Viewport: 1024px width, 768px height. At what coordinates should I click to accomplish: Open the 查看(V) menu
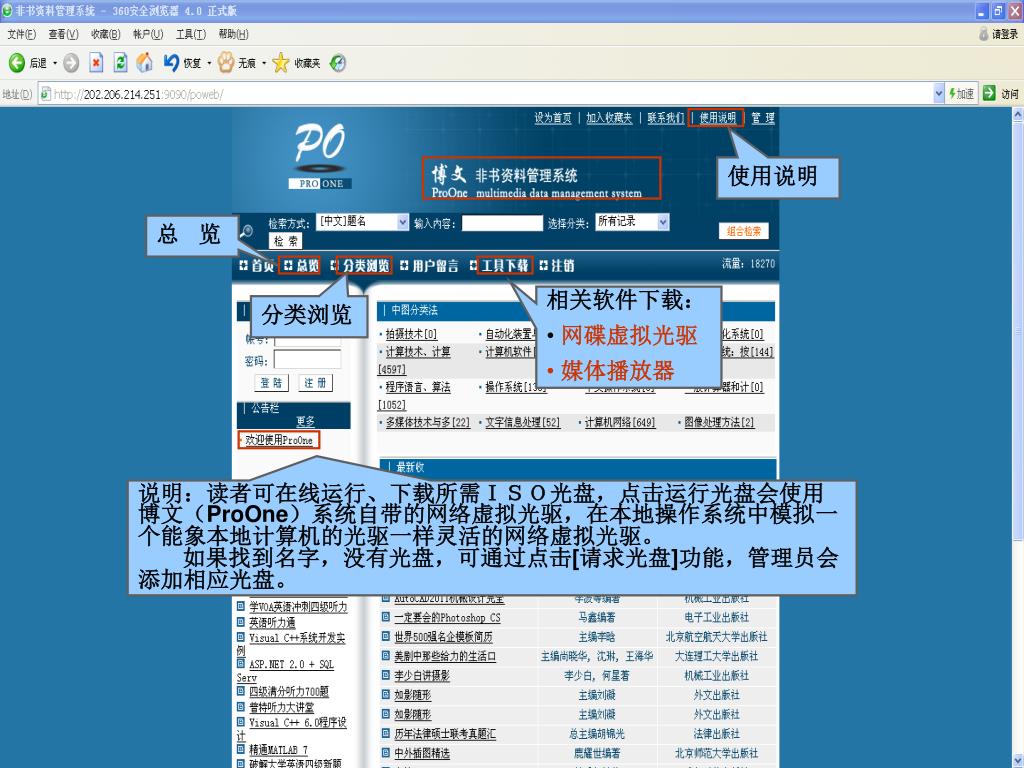point(63,34)
